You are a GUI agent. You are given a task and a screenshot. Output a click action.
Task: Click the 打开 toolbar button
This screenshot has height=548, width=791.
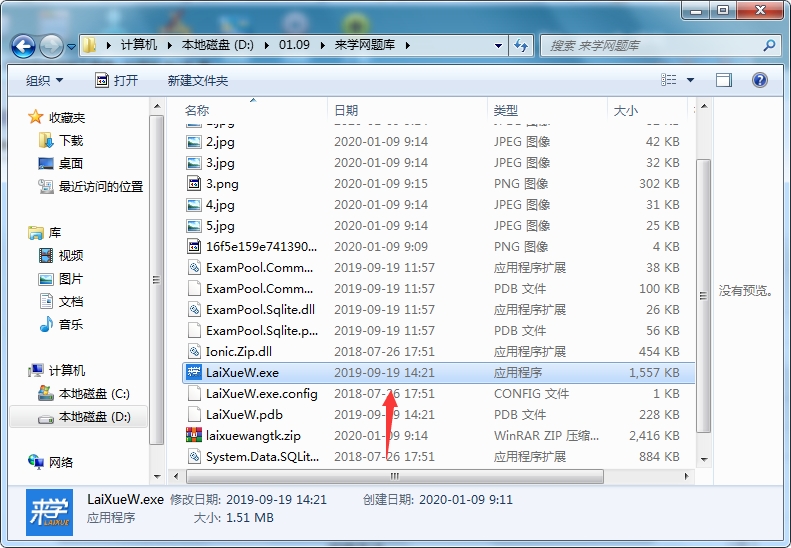pyautogui.click(x=117, y=80)
